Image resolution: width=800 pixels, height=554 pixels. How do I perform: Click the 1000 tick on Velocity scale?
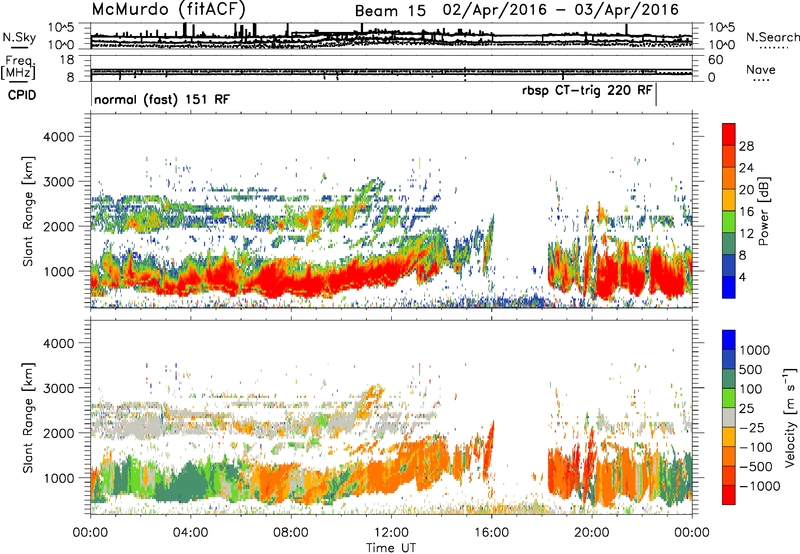(x=755, y=350)
